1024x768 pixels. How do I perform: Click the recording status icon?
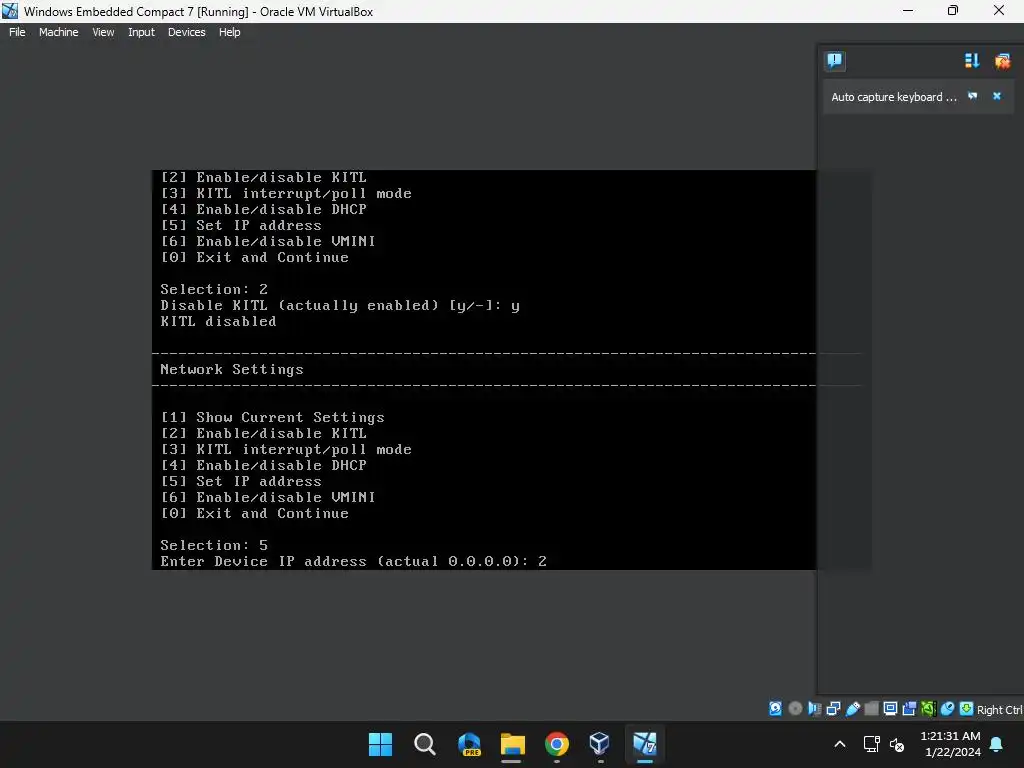coord(909,709)
